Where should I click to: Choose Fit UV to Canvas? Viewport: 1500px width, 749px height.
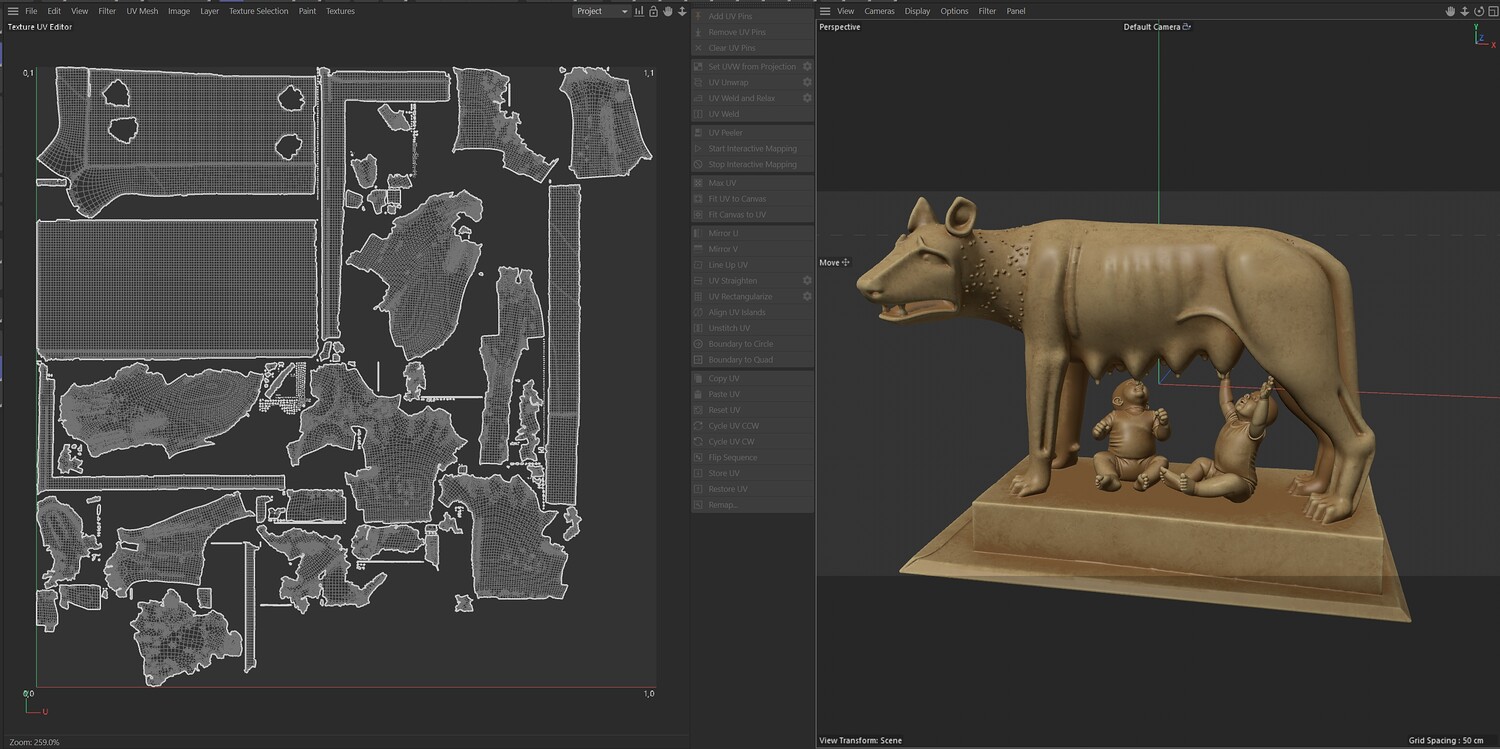click(x=752, y=199)
